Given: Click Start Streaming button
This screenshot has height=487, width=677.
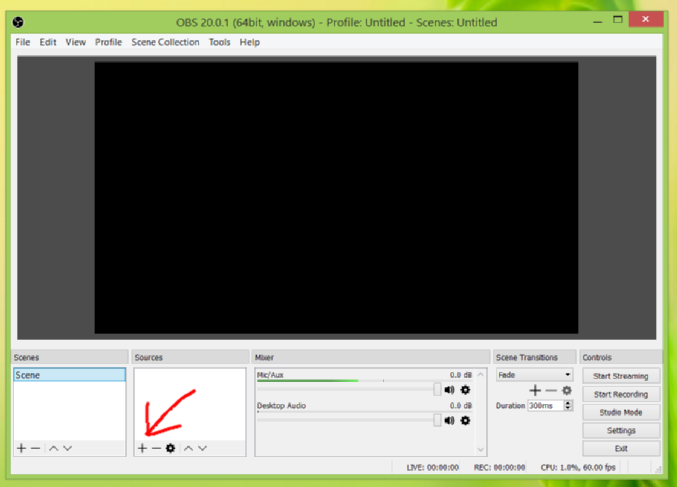Looking at the screenshot, I should (x=621, y=376).
